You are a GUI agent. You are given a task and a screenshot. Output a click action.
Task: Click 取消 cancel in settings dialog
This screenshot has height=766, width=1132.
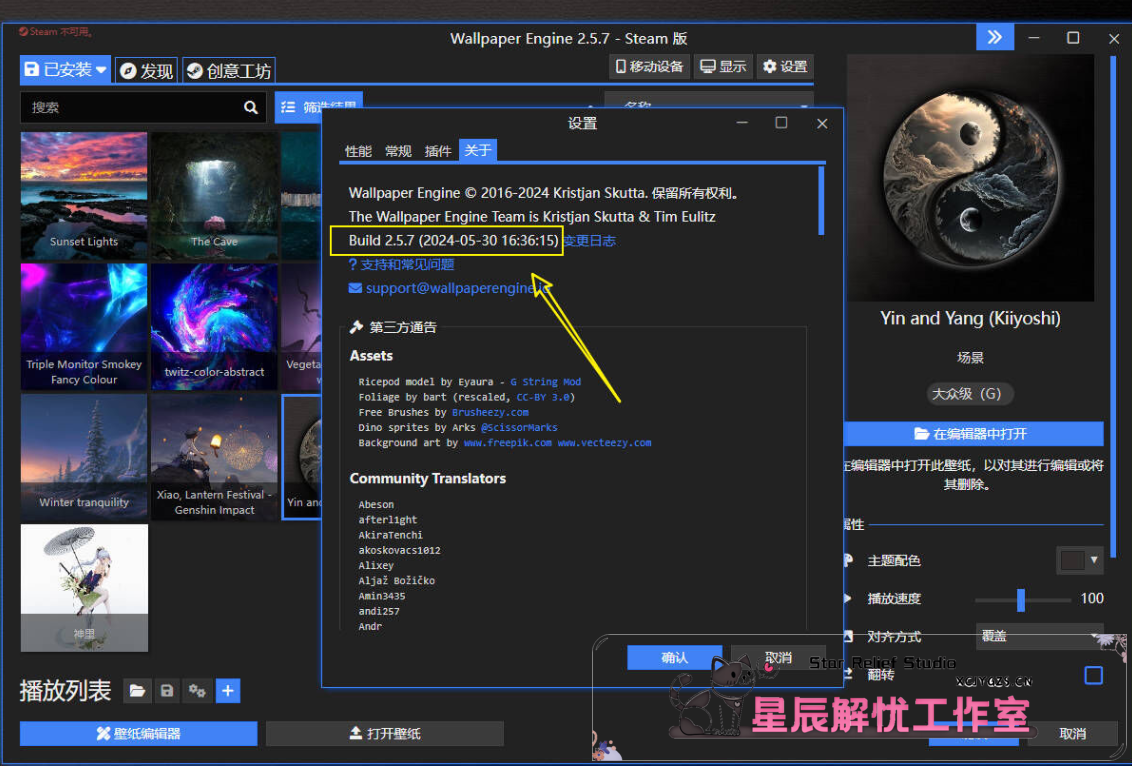(778, 658)
